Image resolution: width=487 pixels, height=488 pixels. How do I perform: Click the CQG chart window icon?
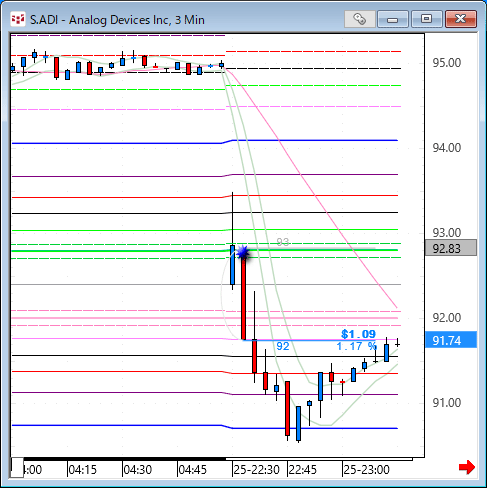tap(18, 19)
